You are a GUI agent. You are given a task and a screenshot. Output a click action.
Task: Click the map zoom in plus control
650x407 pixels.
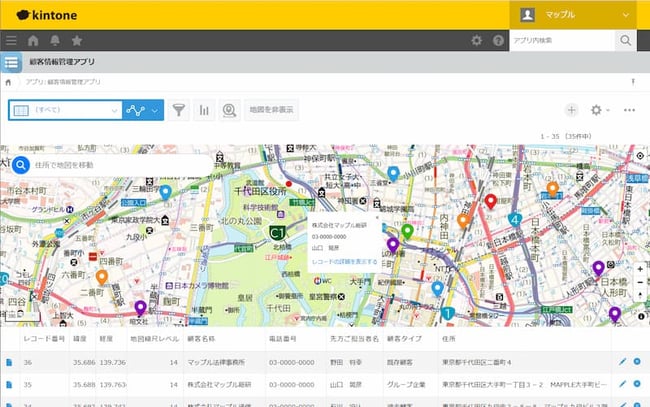point(641,269)
